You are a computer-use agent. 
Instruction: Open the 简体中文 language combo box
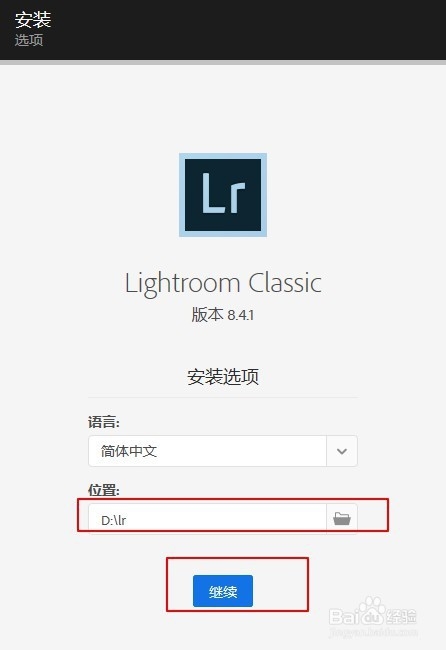tap(223, 451)
